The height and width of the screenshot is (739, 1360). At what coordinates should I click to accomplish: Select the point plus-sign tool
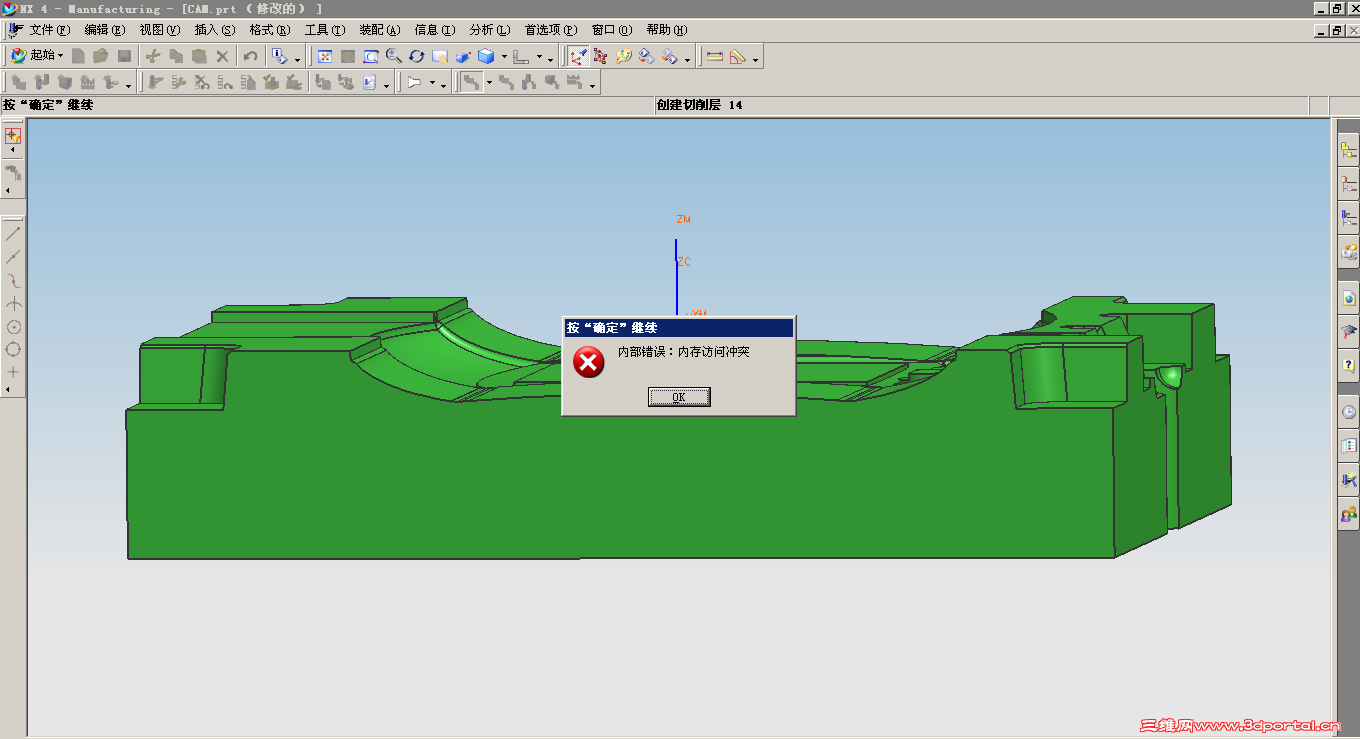pos(13,372)
